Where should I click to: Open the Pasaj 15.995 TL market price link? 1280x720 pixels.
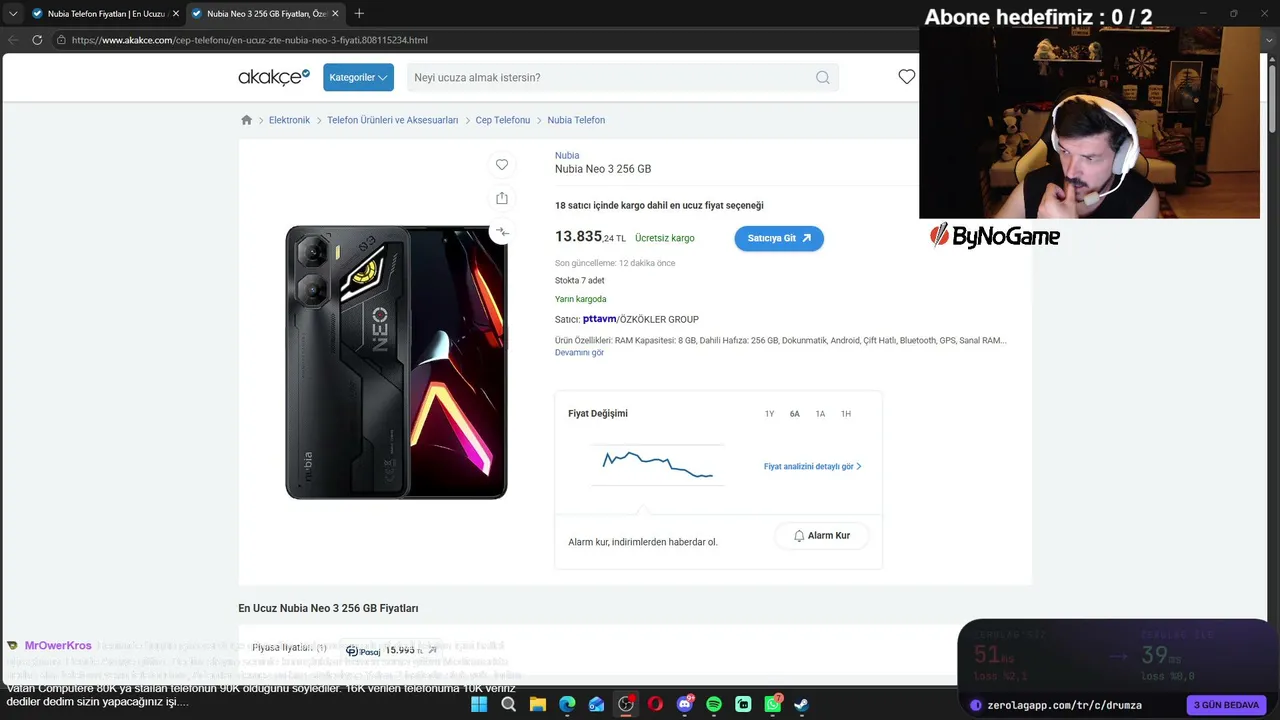coord(392,651)
